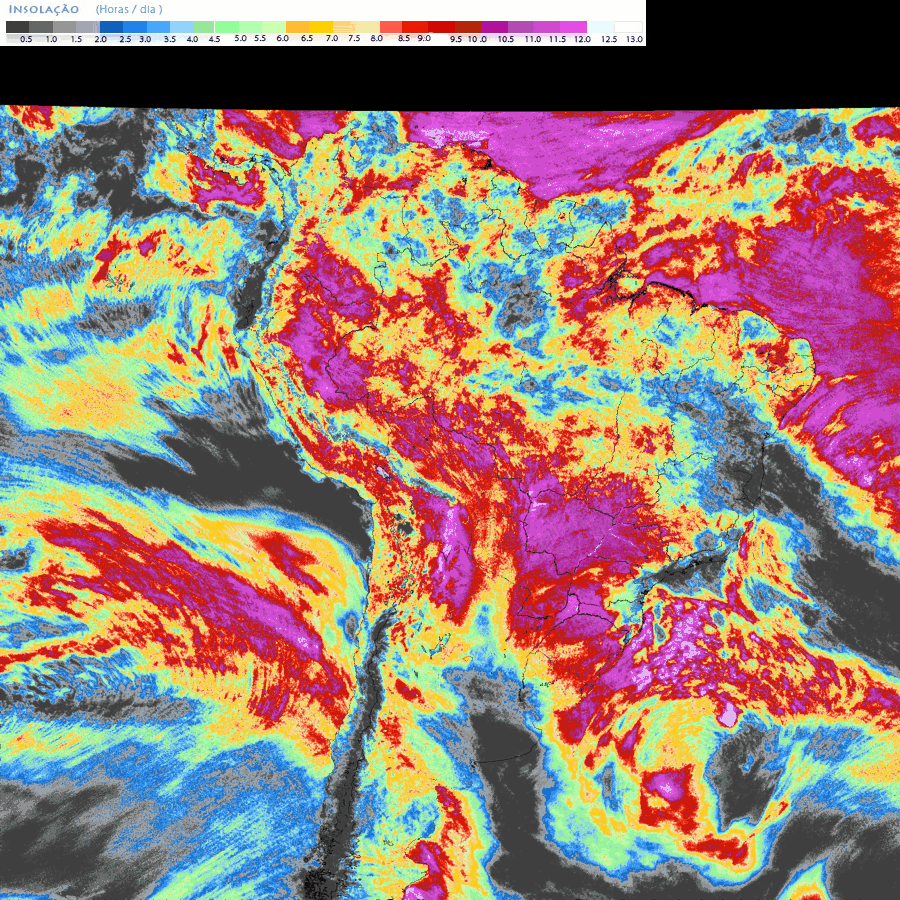Click the legend value 2.0
The height and width of the screenshot is (900, 900).
tap(100, 40)
